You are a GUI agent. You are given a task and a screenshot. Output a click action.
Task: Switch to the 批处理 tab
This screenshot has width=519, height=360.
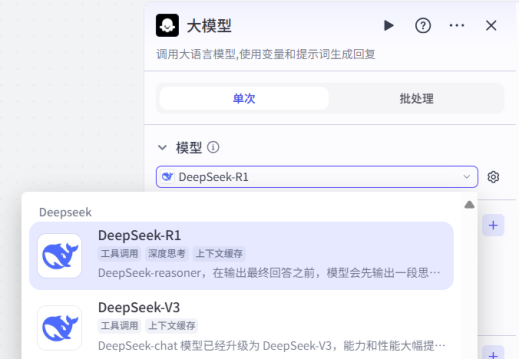click(x=416, y=98)
